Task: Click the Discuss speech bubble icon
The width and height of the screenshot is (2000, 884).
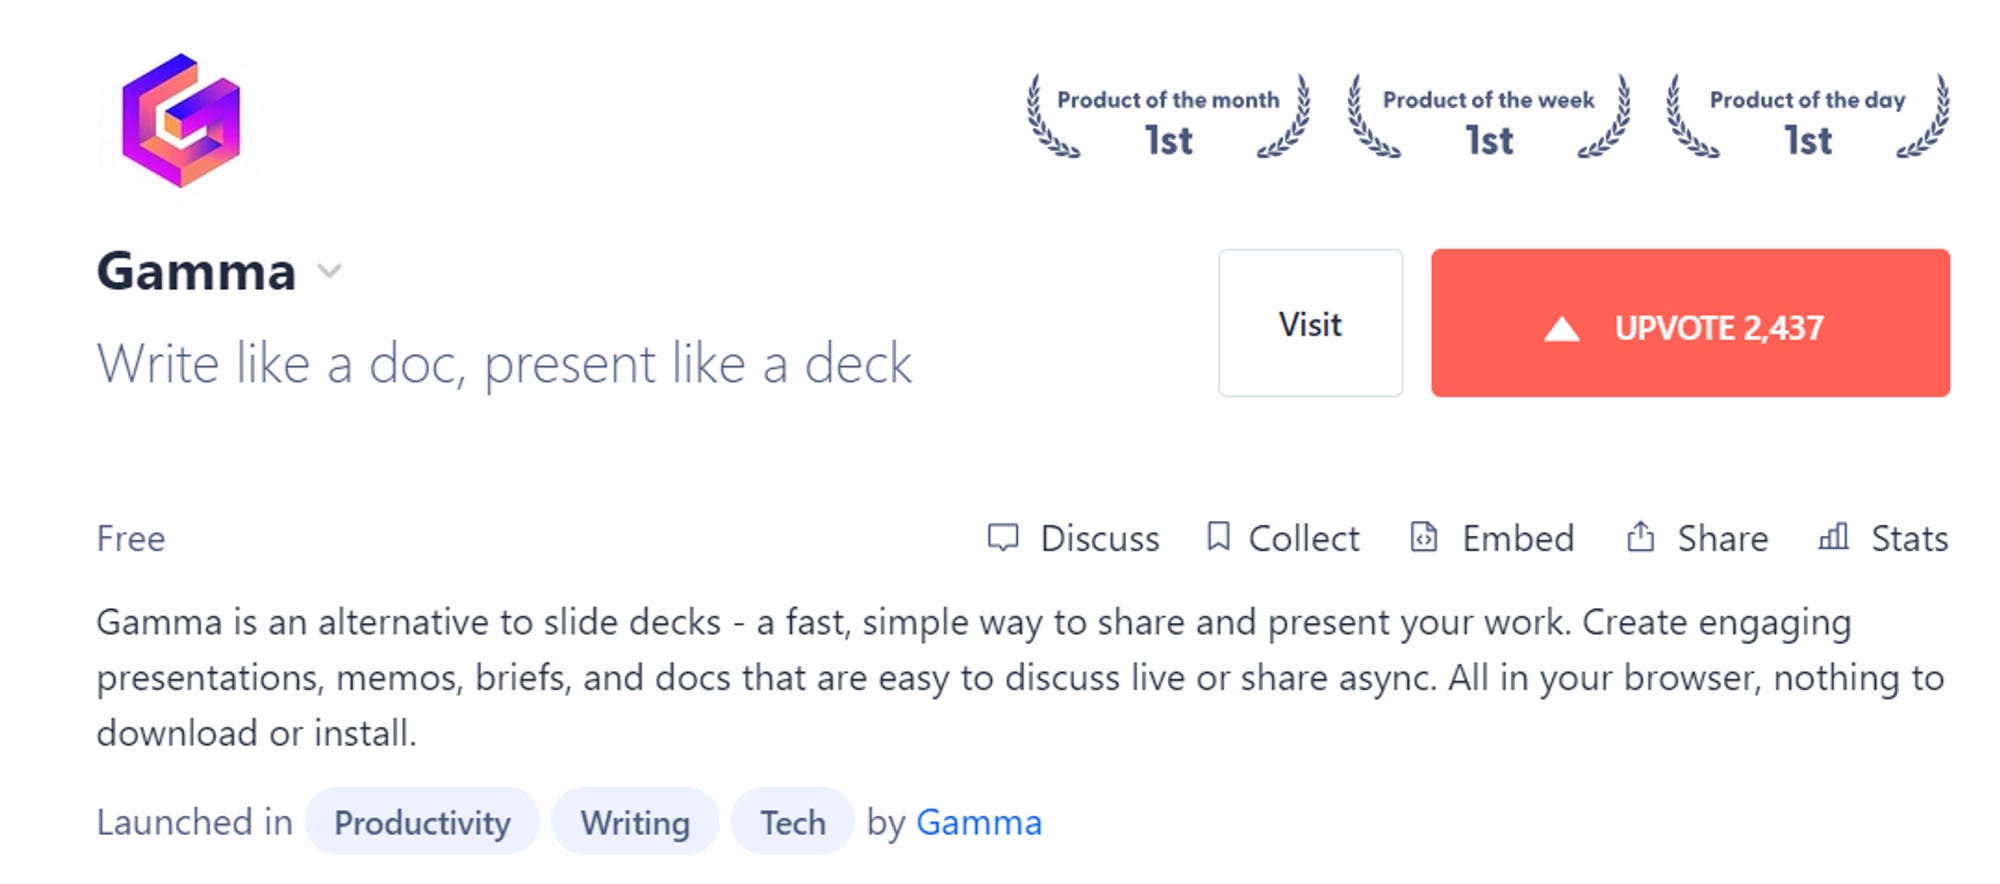Action: pyautogui.click(x=1003, y=538)
